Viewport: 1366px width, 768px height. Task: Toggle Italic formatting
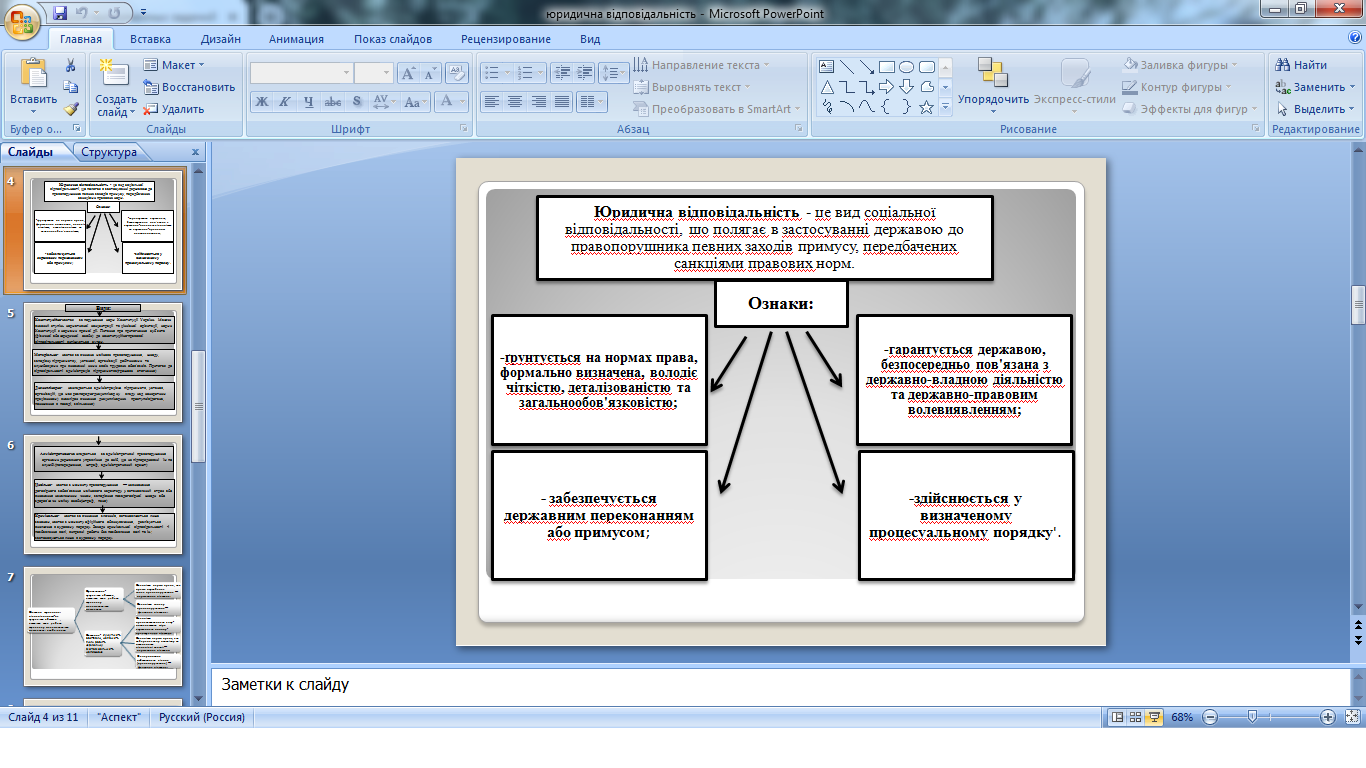285,101
